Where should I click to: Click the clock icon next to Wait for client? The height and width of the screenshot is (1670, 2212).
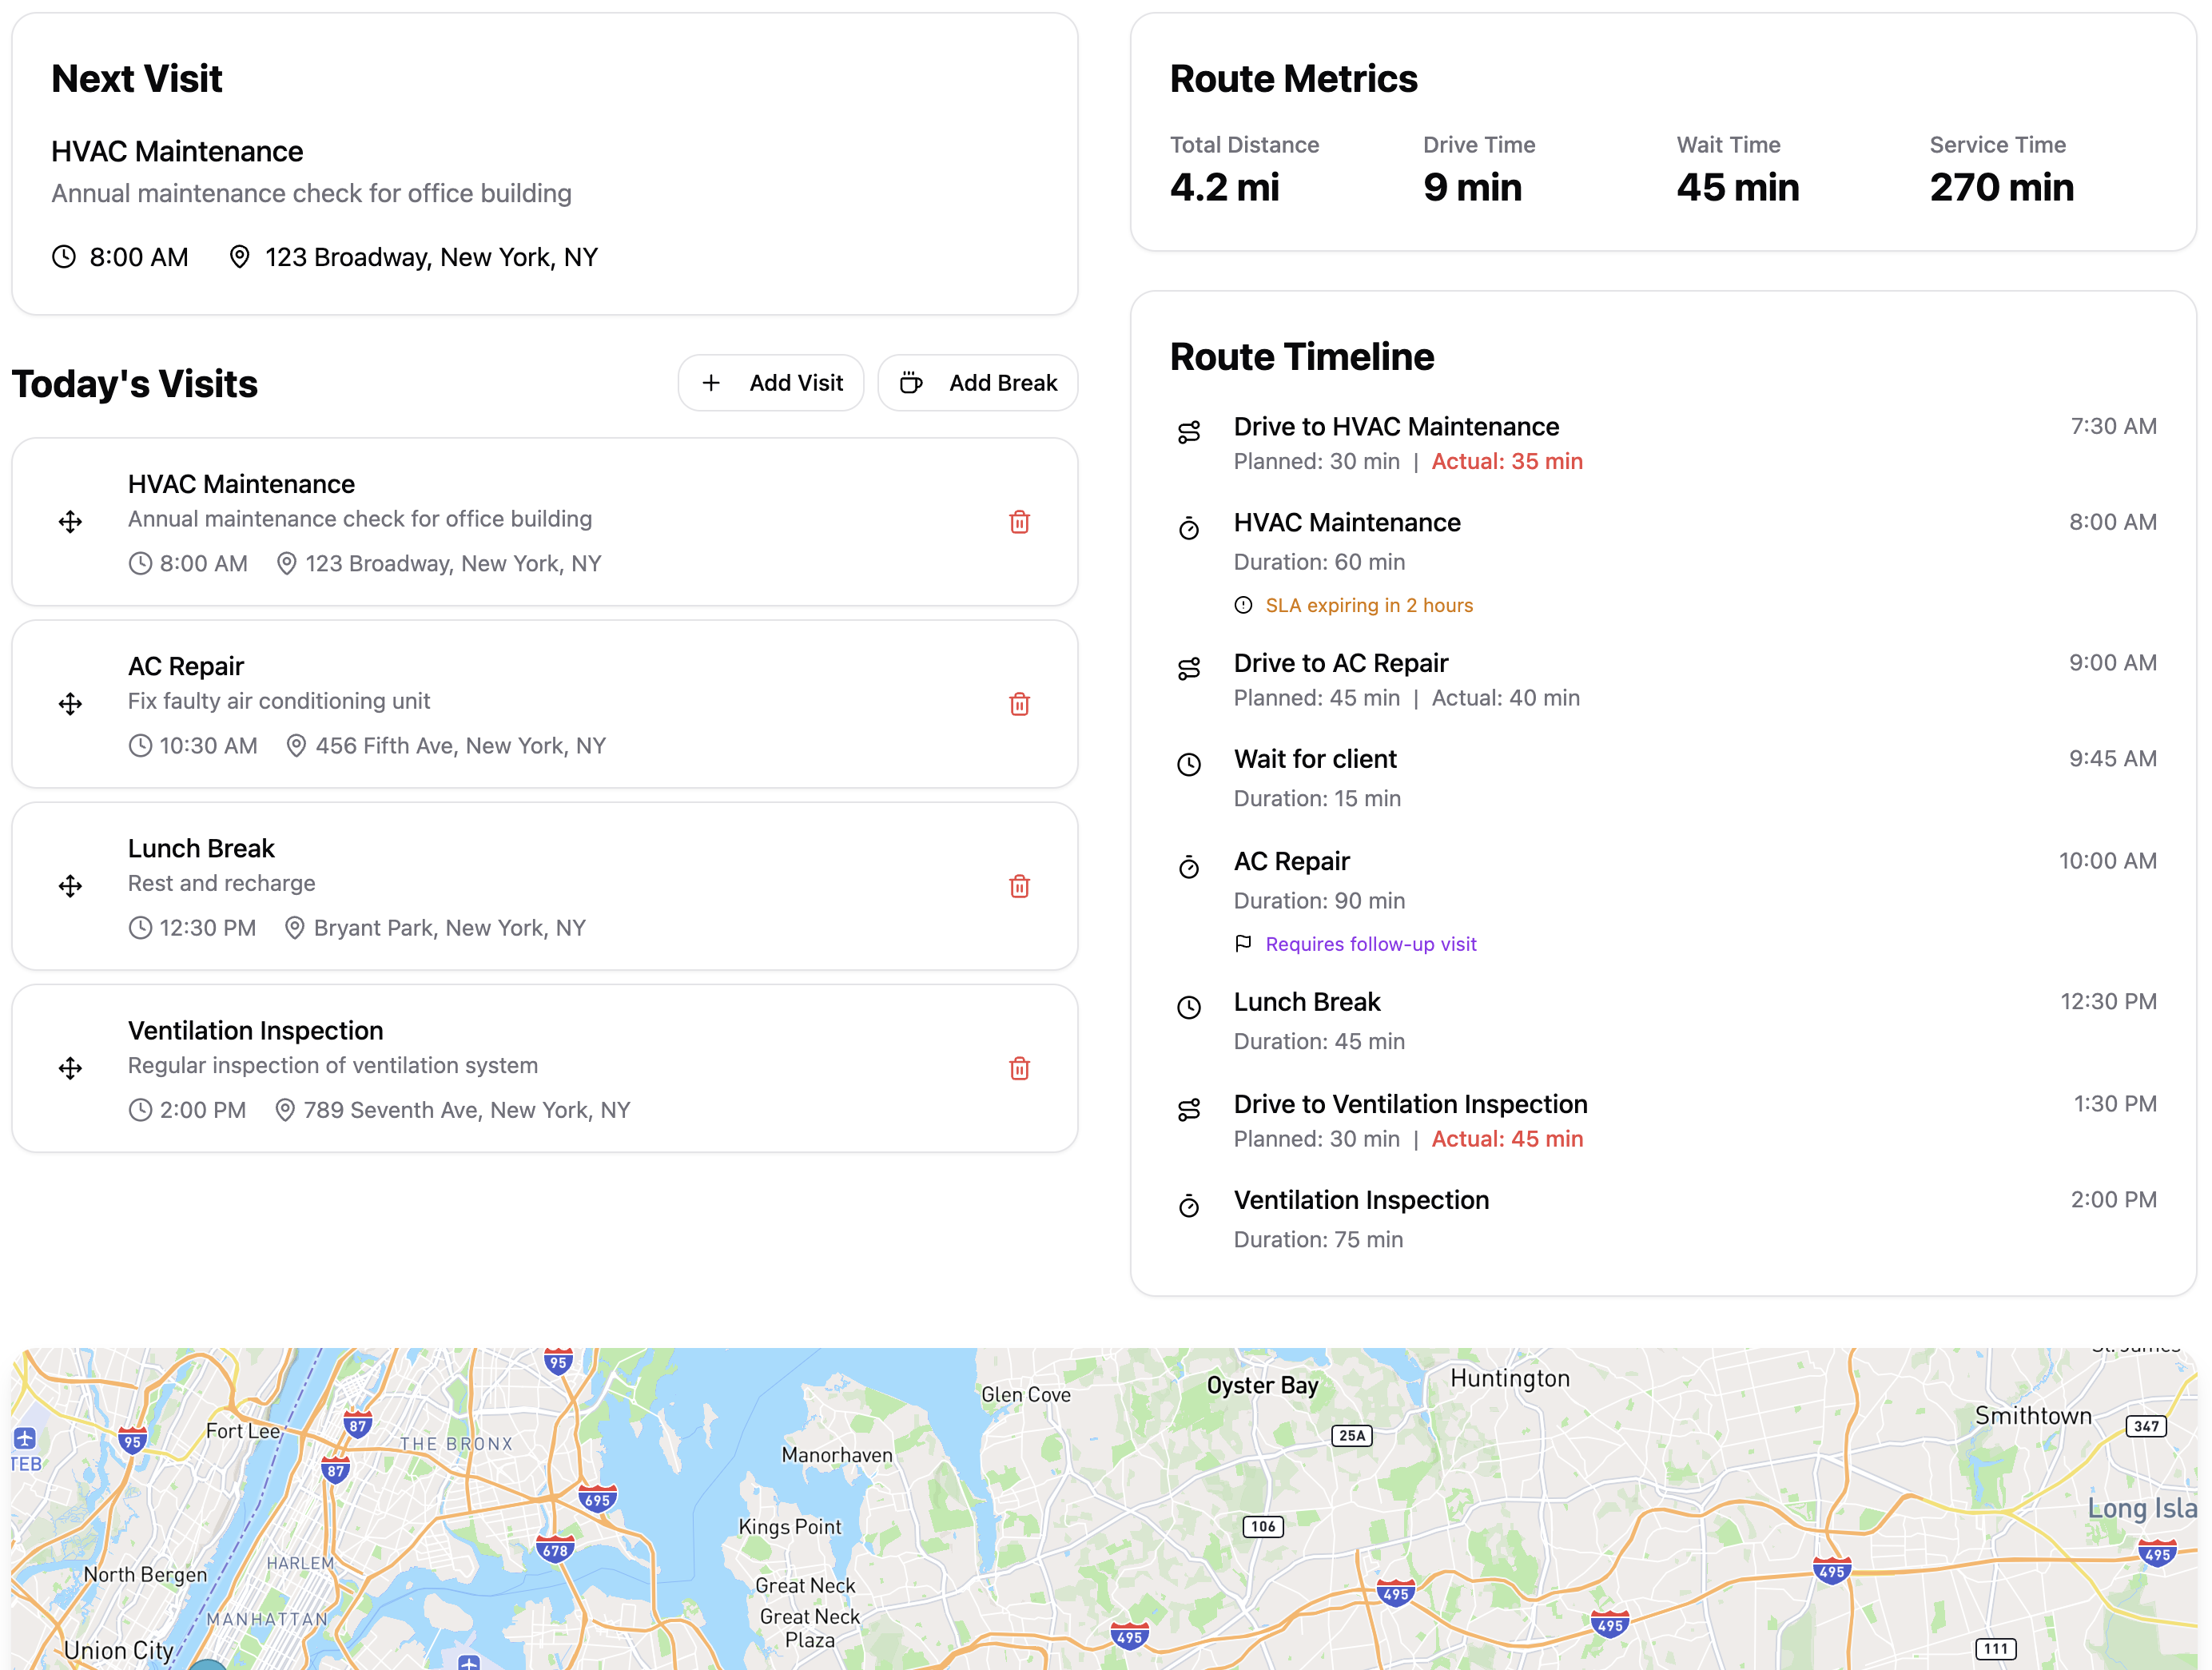point(1189,765)
